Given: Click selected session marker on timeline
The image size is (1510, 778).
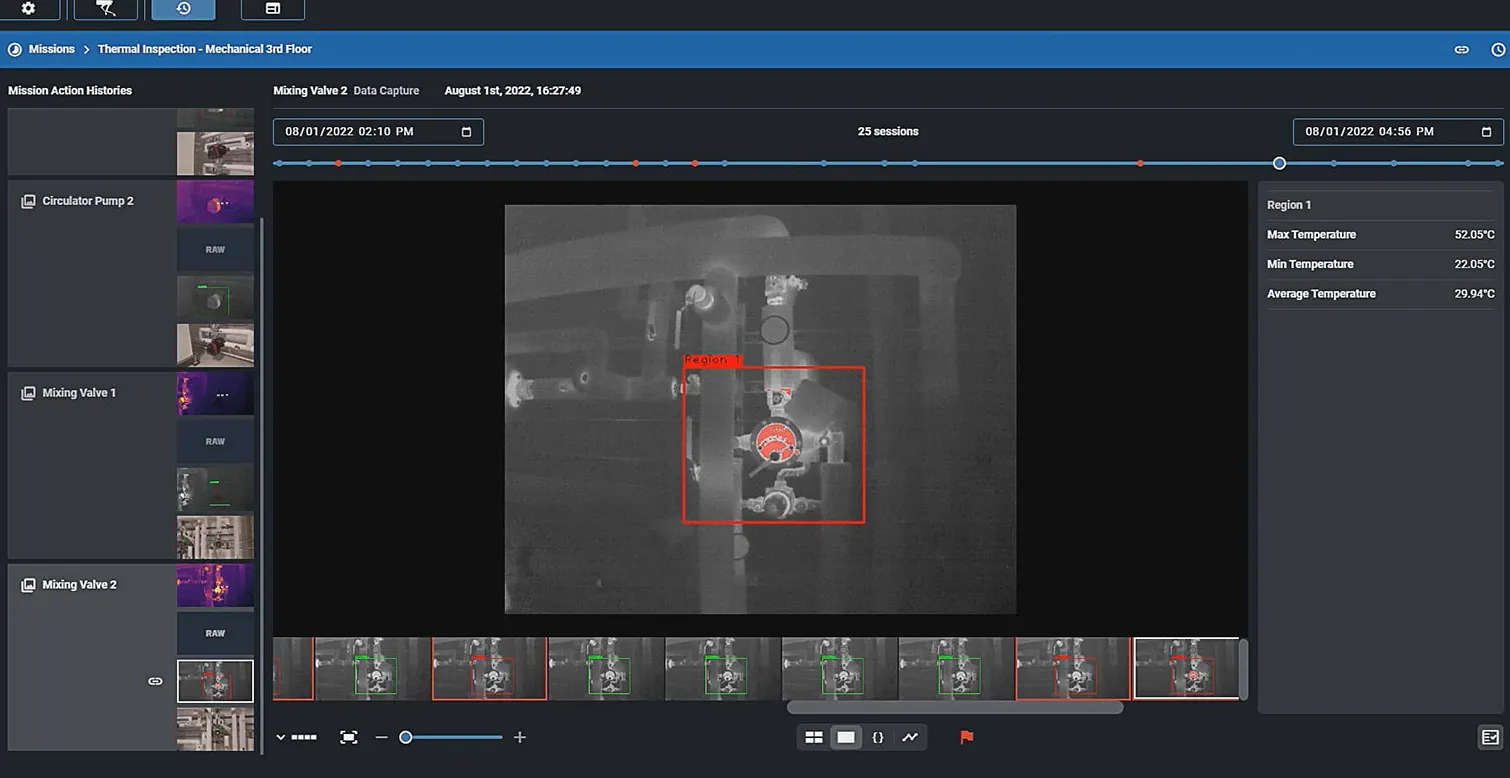Looking at the screenshot, I should (x=1279, y=163).
